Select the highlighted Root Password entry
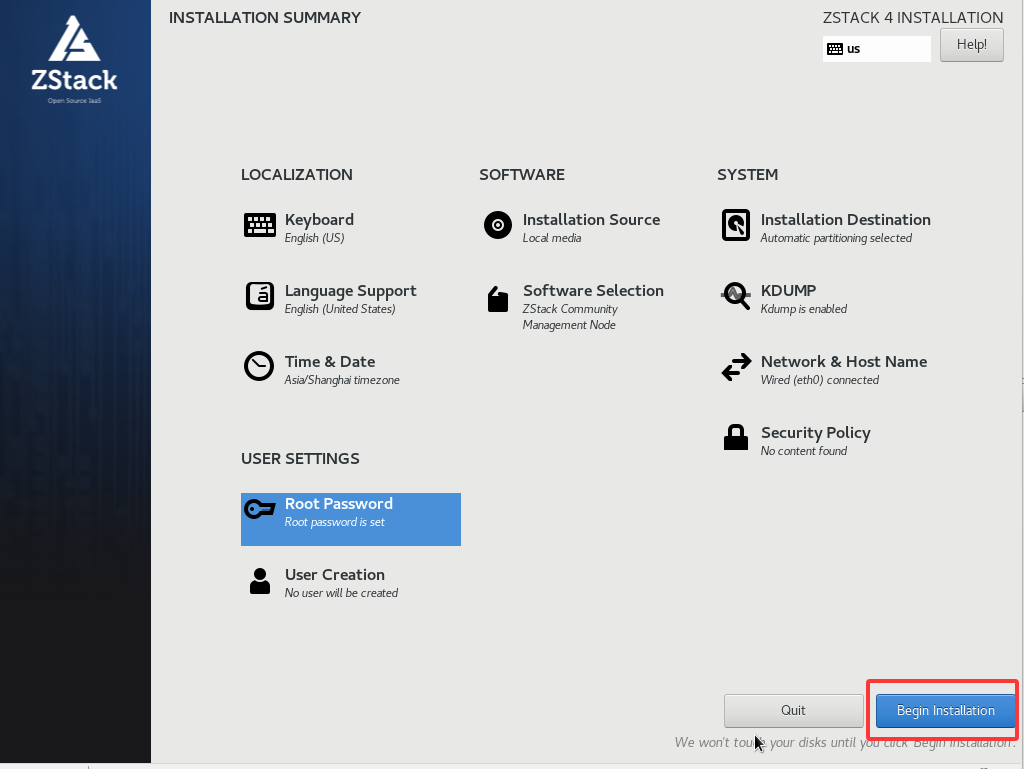The image size is (1024, 769). click(x=351, y=519)
